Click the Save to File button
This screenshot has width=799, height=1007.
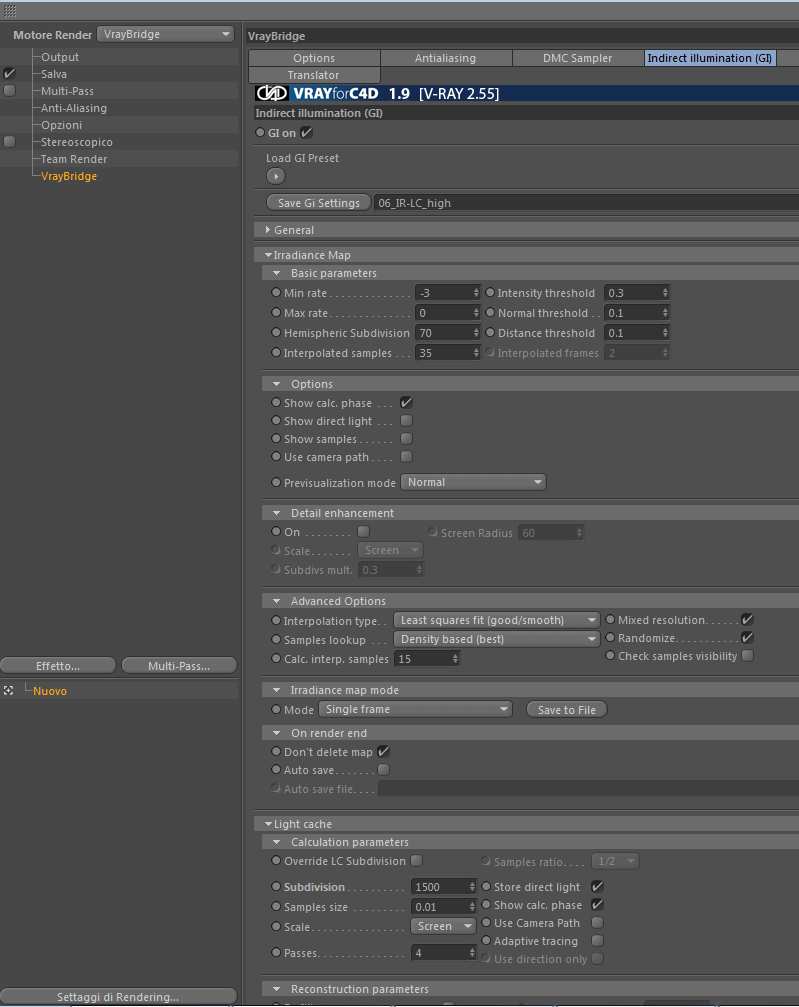pos(566,710)
